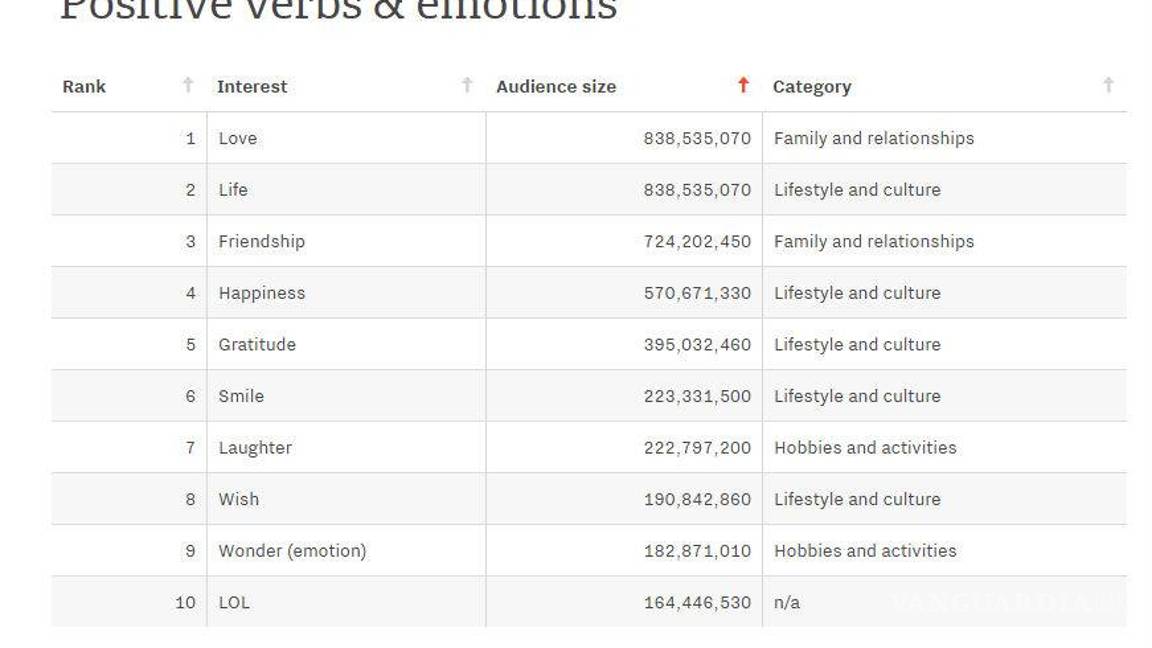Viewport: 1152px width, 648px height.
Task: Click the Happiness row entry
Action: pyautogui.click(x=262, y=293)
